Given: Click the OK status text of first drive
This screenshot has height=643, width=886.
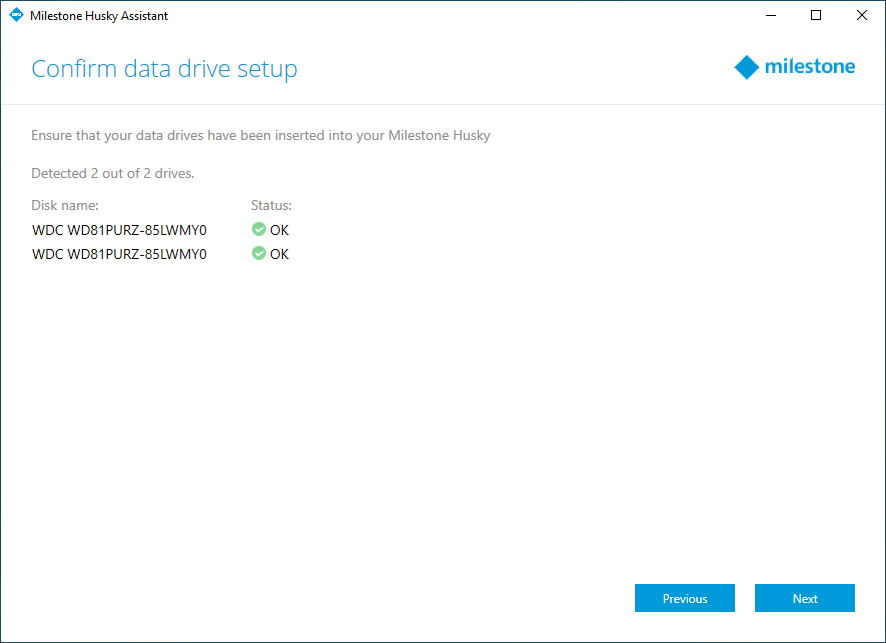Looking at the screenshot, I should point(279,230).
